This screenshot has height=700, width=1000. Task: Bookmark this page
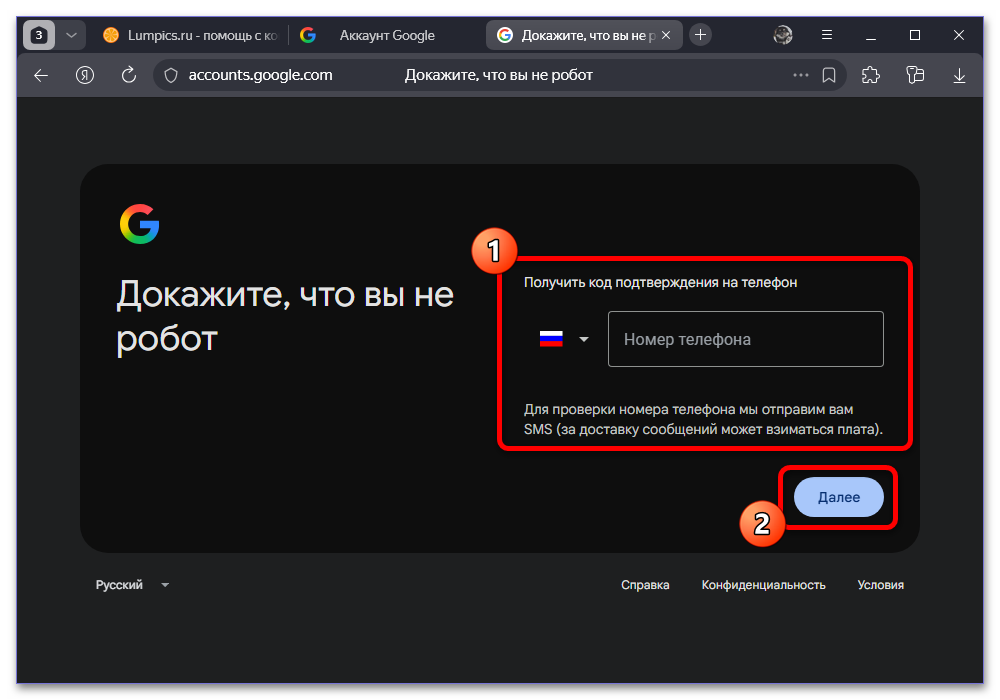point(828,75)
